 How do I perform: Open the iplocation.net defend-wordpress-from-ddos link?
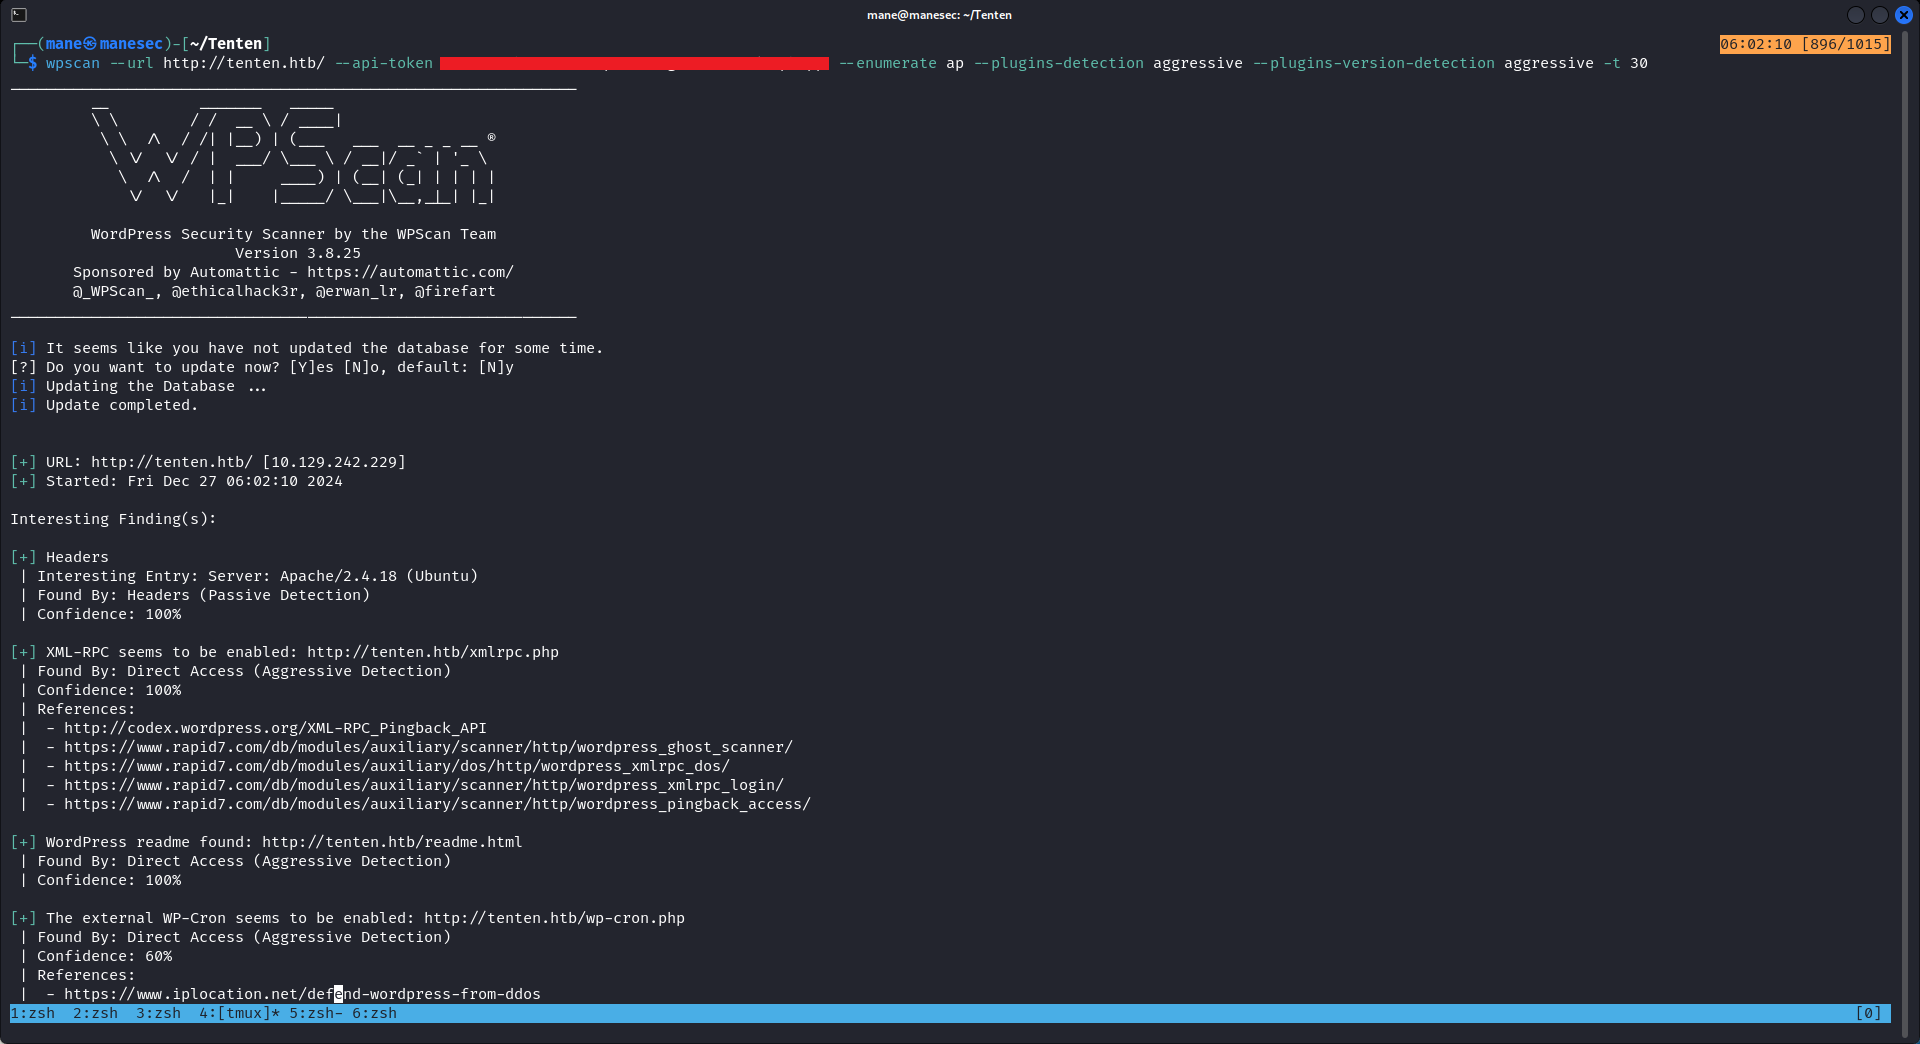click(302, 994)
